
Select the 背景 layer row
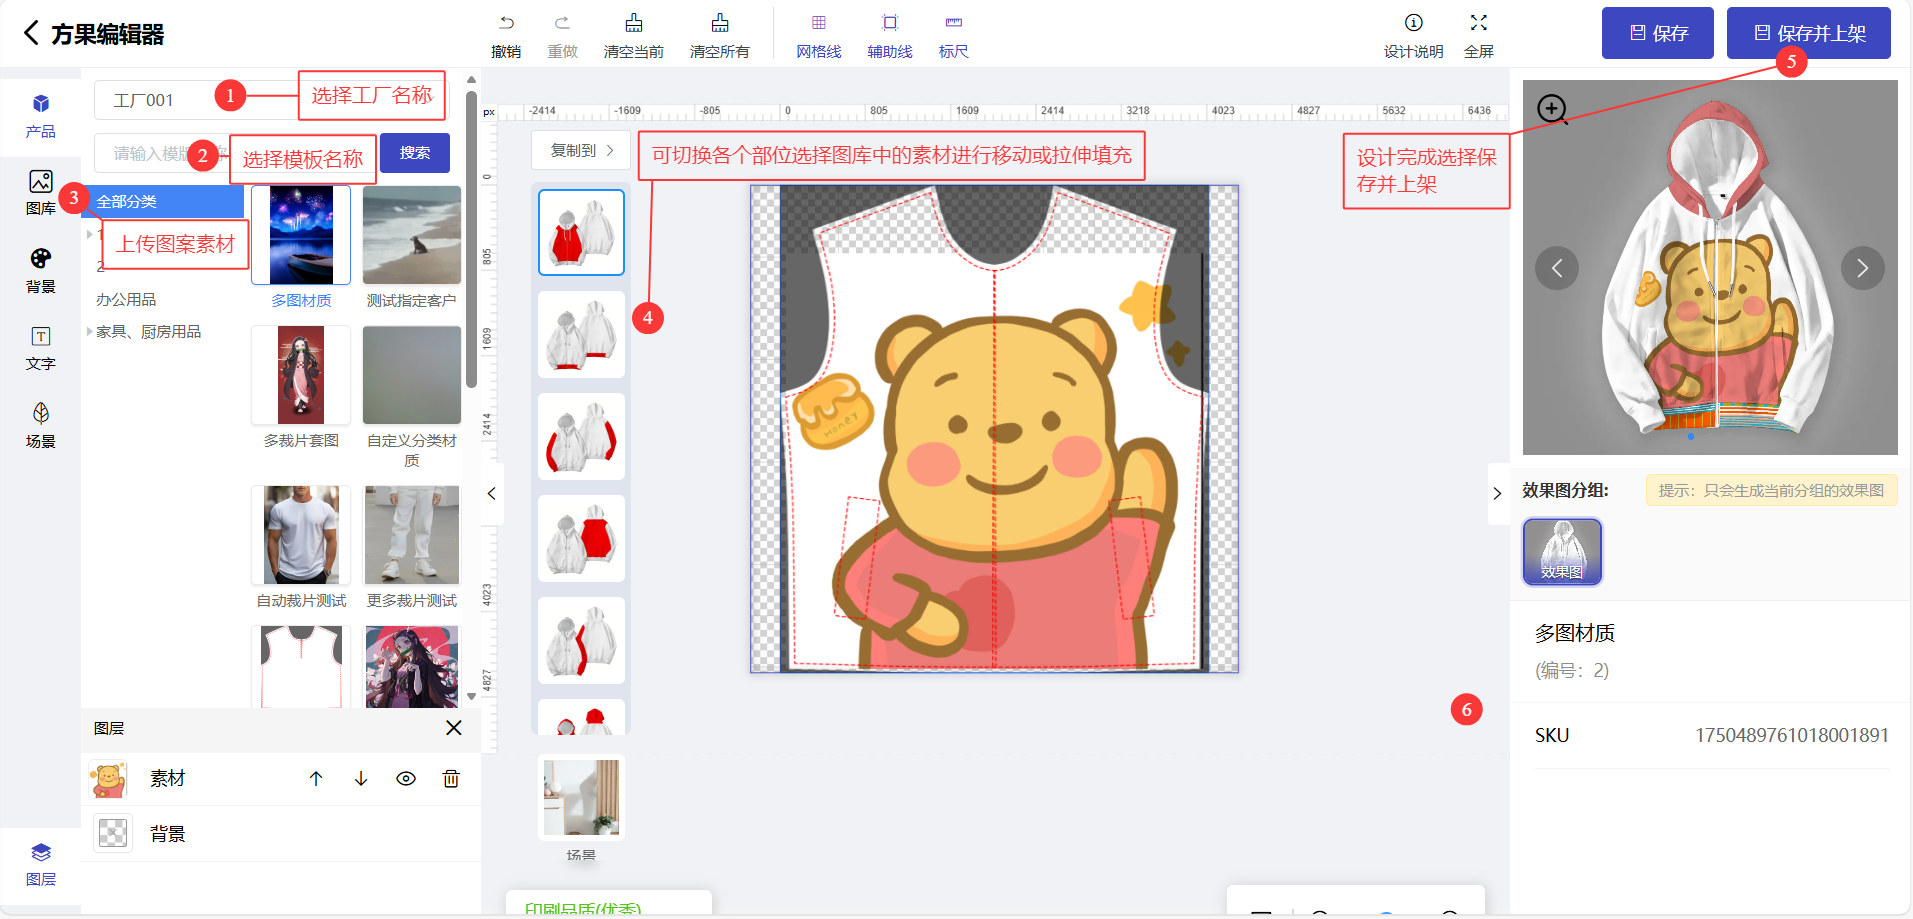[281, 834]
